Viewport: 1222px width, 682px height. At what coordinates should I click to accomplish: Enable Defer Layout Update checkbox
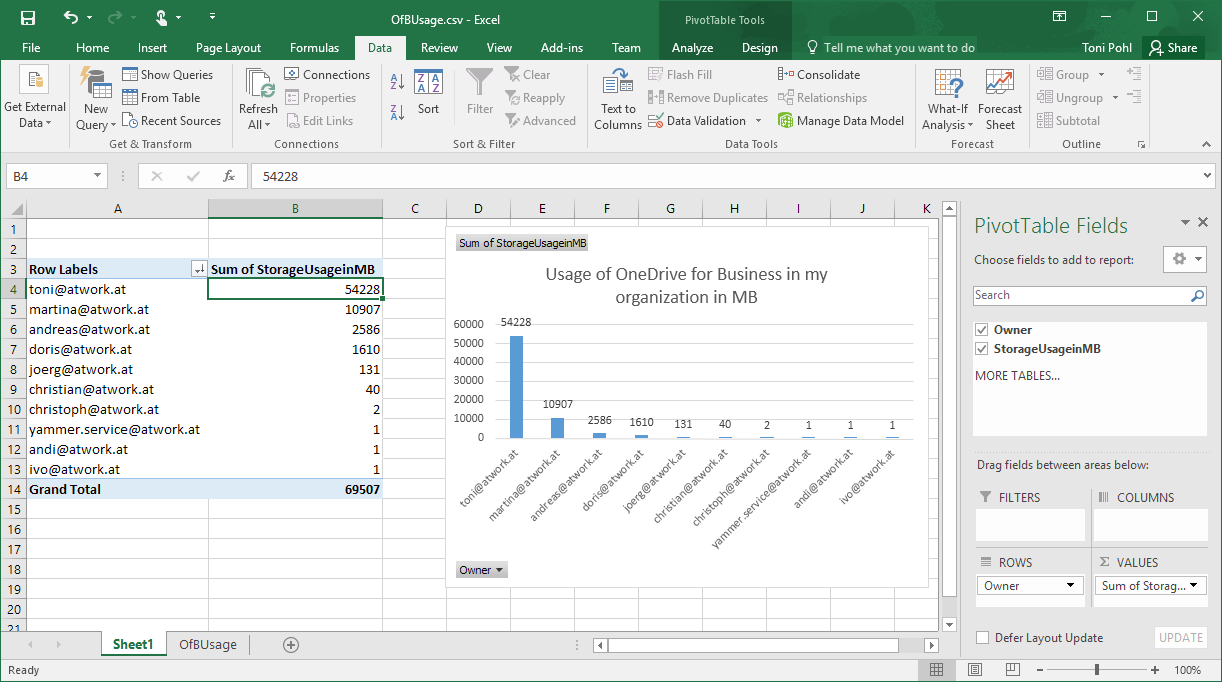[982, 638]
